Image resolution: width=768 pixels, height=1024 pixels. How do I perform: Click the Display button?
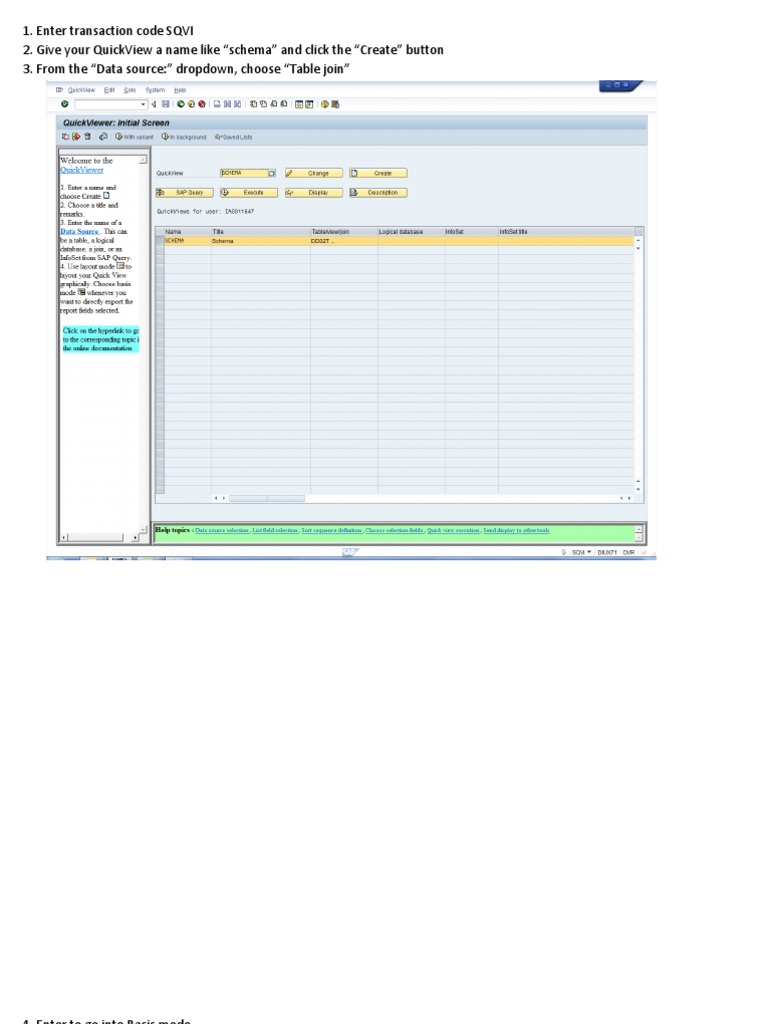coord(313,193)
